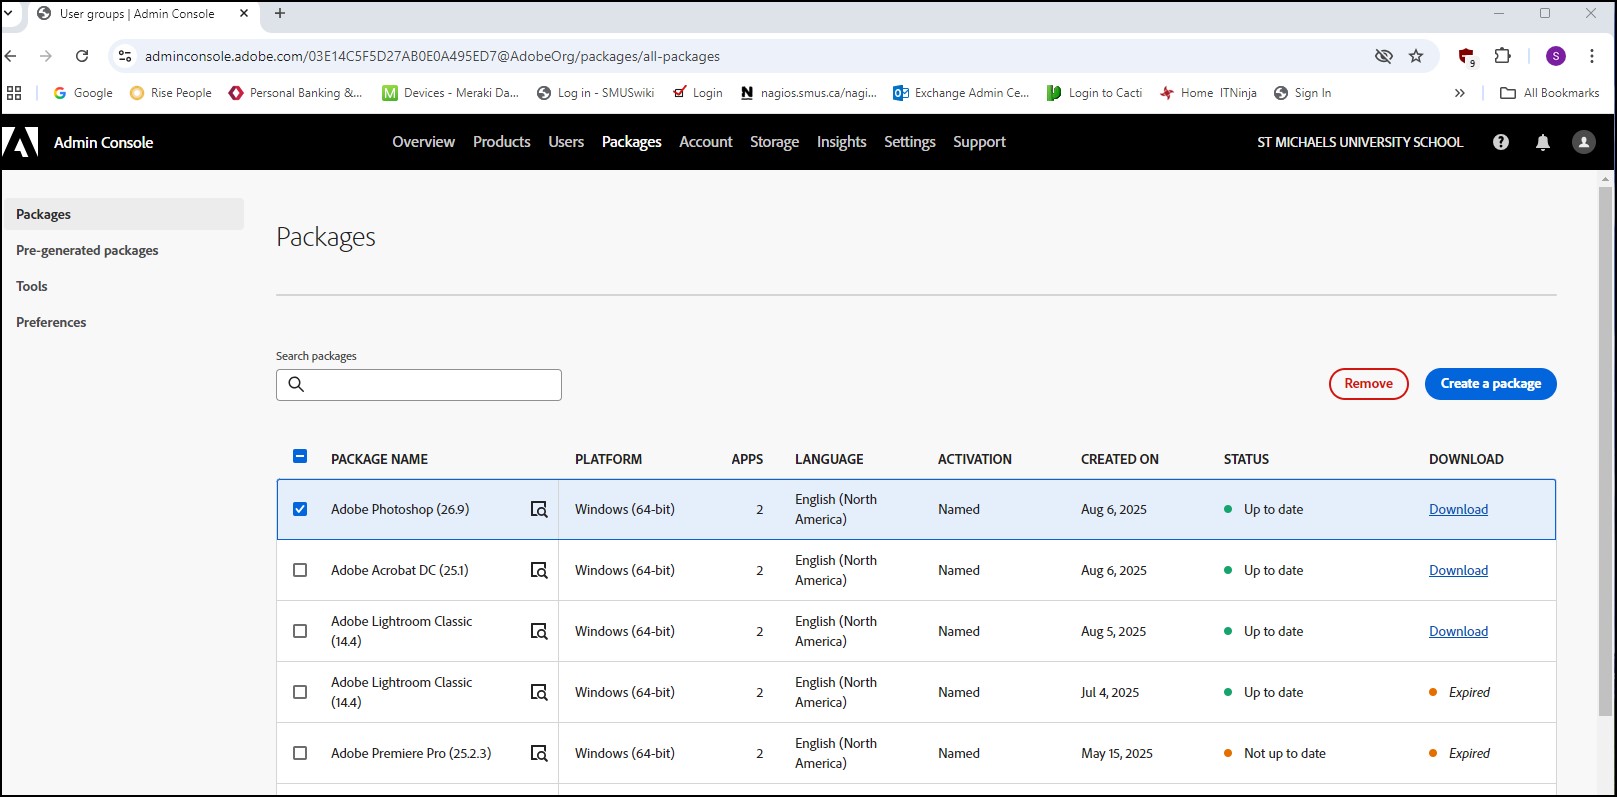1617x797 pixels.
Task: Open the Storage tab
Action: point(774,142)
